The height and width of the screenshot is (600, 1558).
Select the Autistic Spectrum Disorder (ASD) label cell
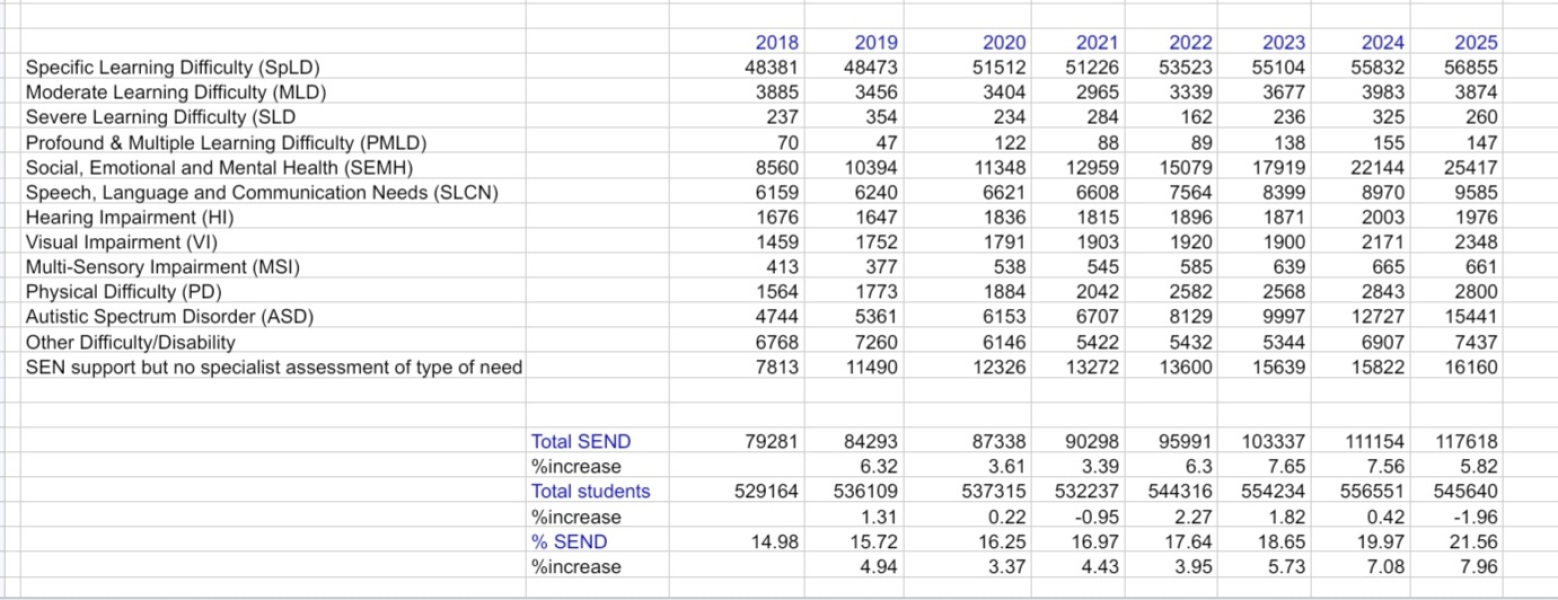click(170, 318)
